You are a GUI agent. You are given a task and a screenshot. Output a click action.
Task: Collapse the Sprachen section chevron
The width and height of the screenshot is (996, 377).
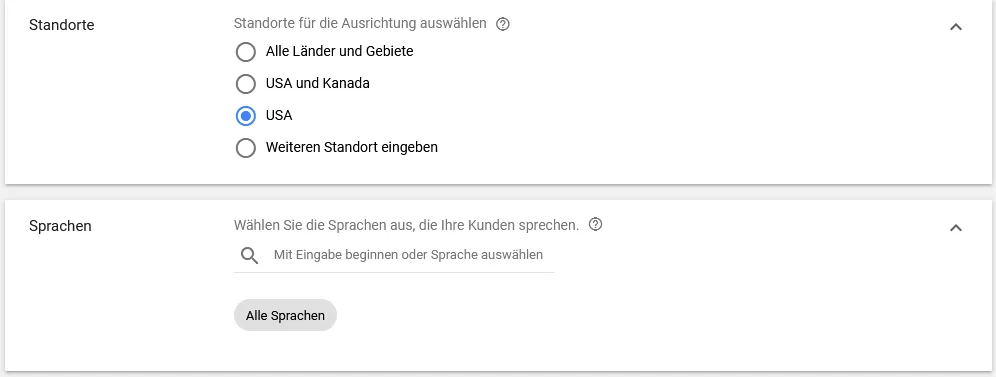click(x=955, y=227)
